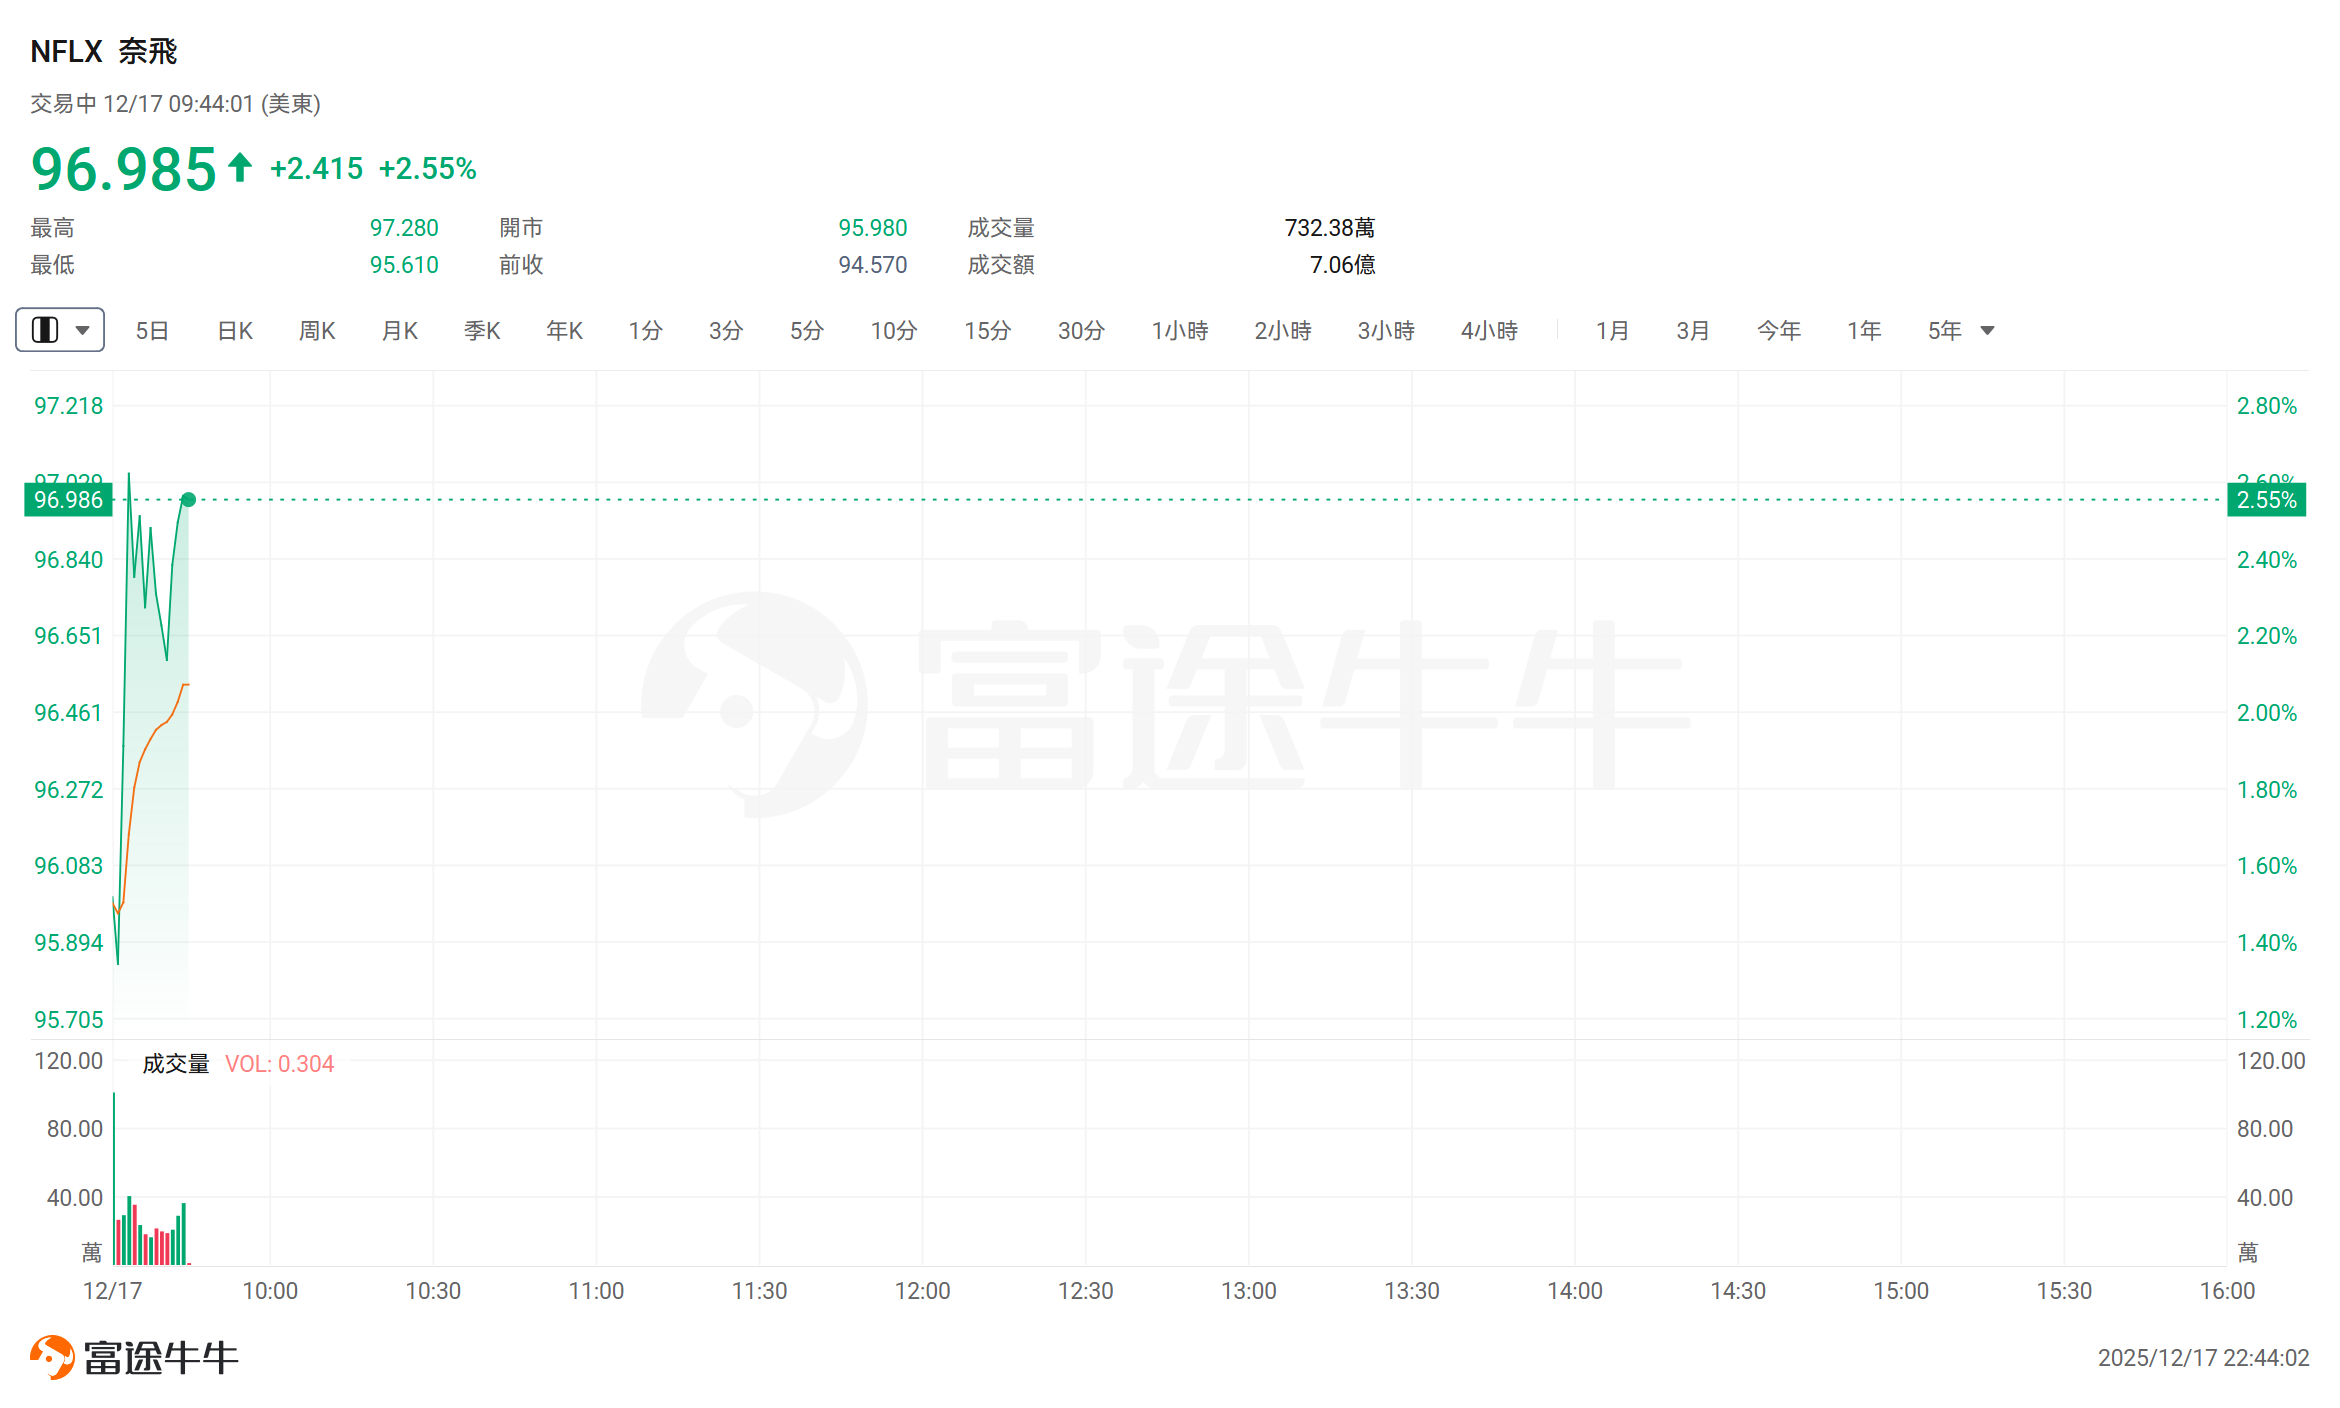Show the 3月 price range
Image resolution: width=2340 pixels, height=1408 pixels.
click(1692, 330)
